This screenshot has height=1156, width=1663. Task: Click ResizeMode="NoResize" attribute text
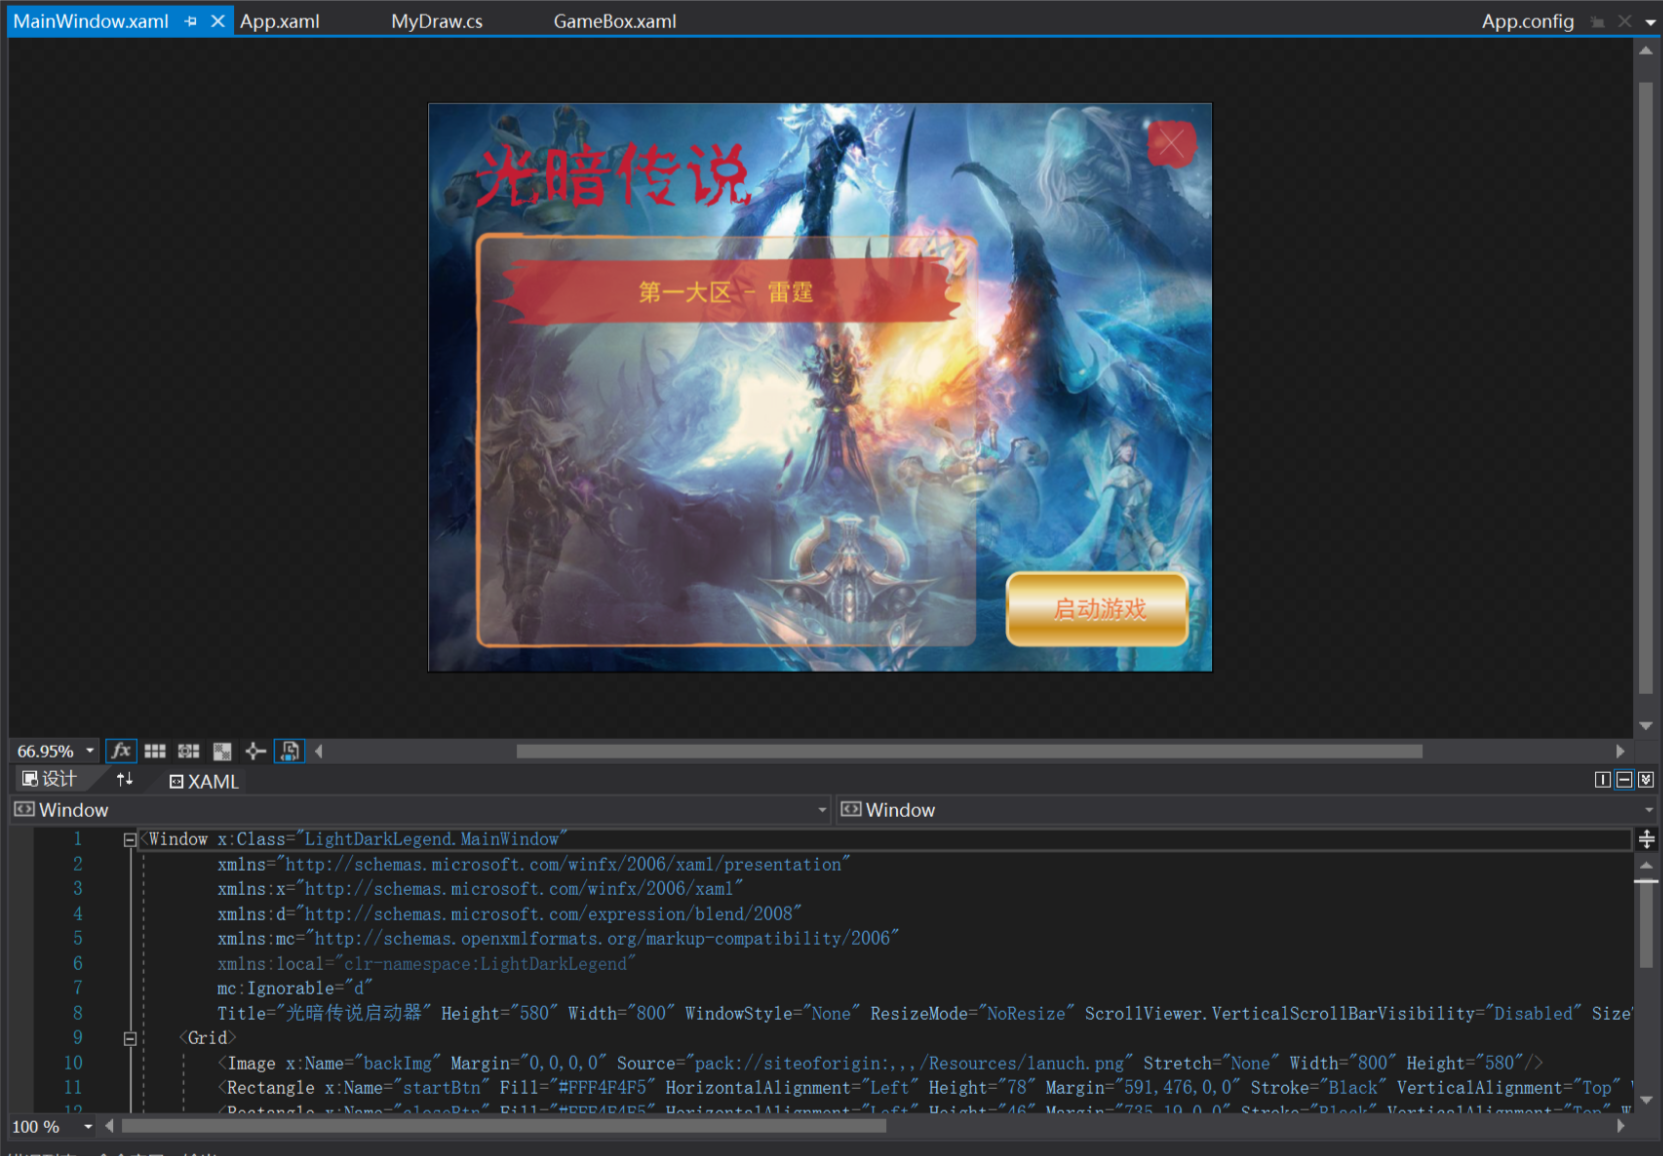[973, 1013]
